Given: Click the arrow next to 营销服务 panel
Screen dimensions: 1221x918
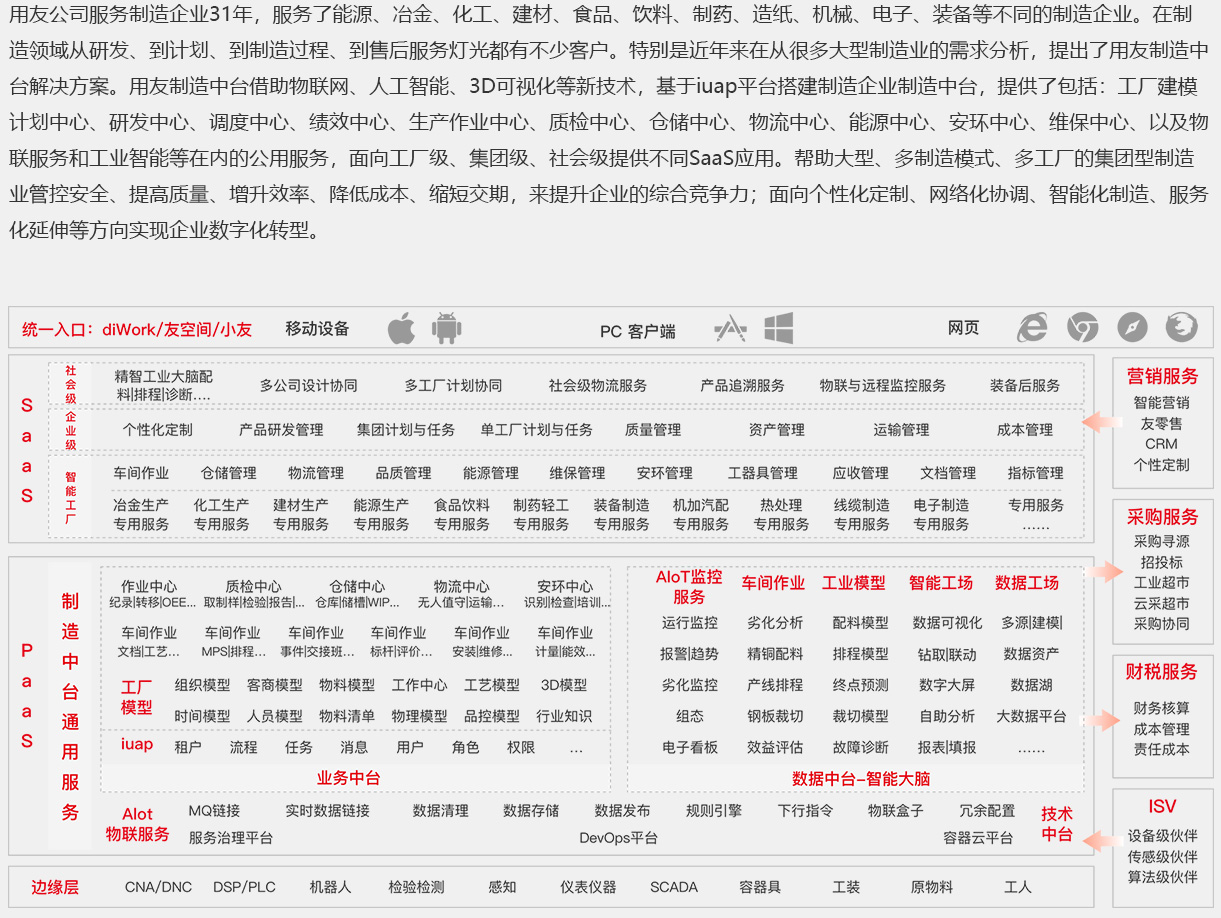Looking at the screenshot, I should [x=1098, y=422].
